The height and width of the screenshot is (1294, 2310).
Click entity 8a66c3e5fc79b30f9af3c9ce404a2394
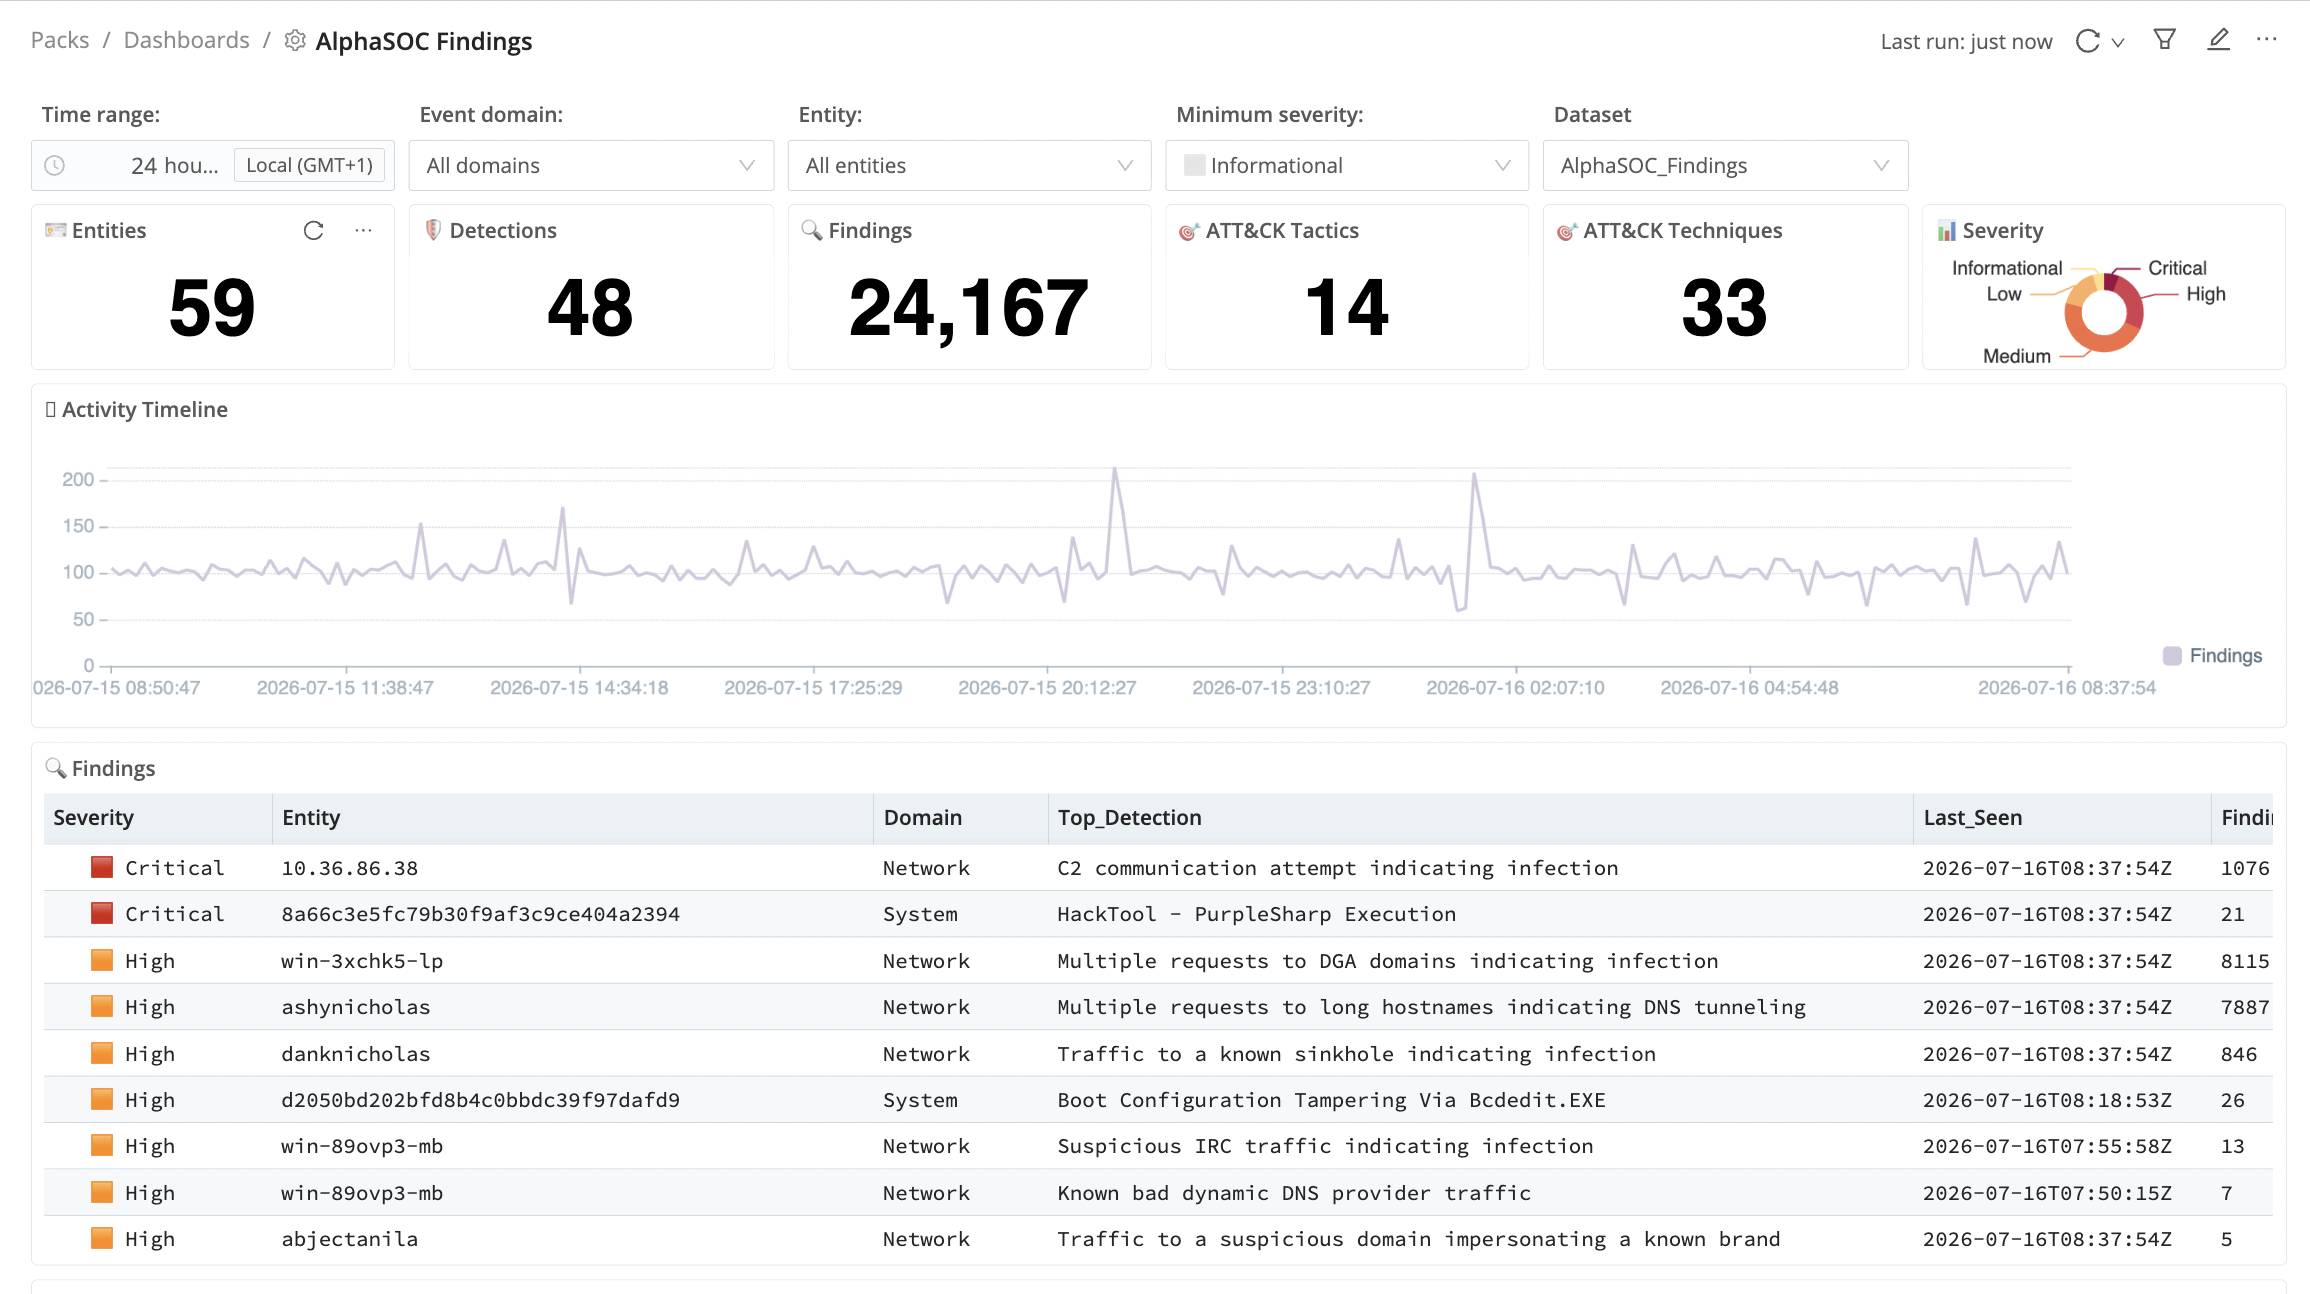(480, 914)
